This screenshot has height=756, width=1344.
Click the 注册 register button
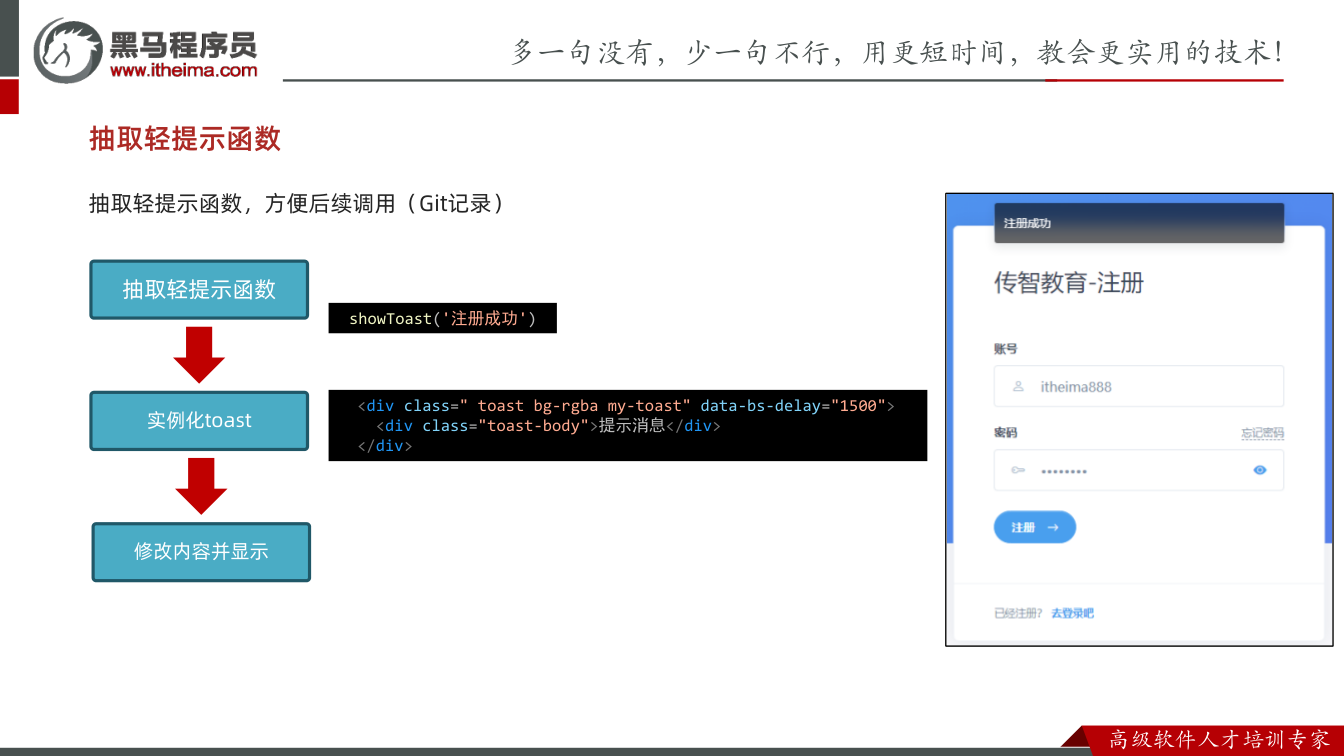(1035, 527)
